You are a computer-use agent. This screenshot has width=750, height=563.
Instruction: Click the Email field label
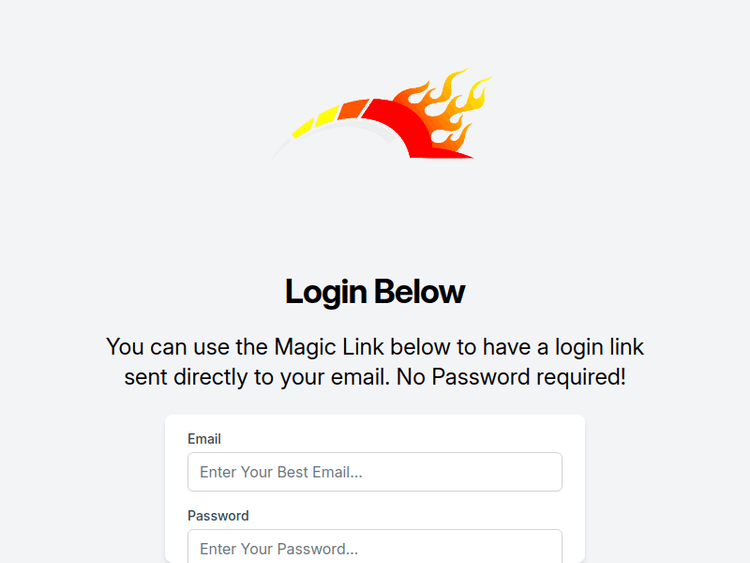[204, 439]
